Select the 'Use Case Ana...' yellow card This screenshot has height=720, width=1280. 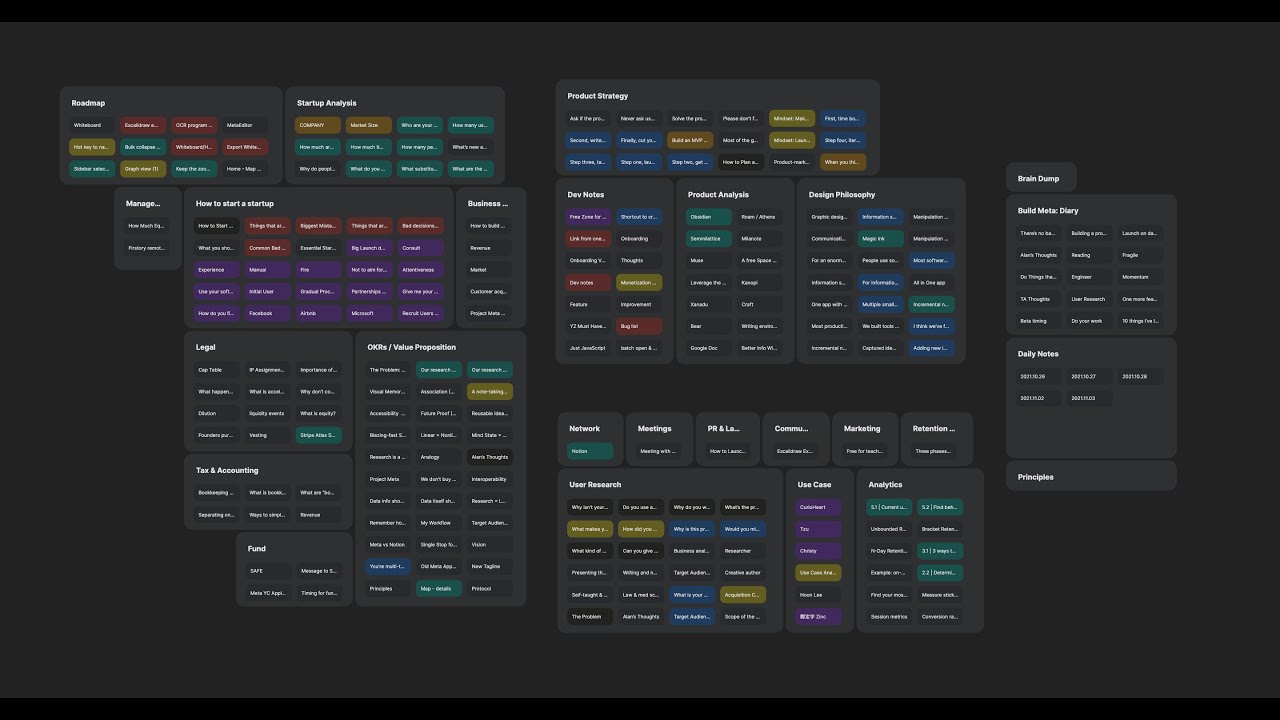pyautogui.click(x=818, y=573)
